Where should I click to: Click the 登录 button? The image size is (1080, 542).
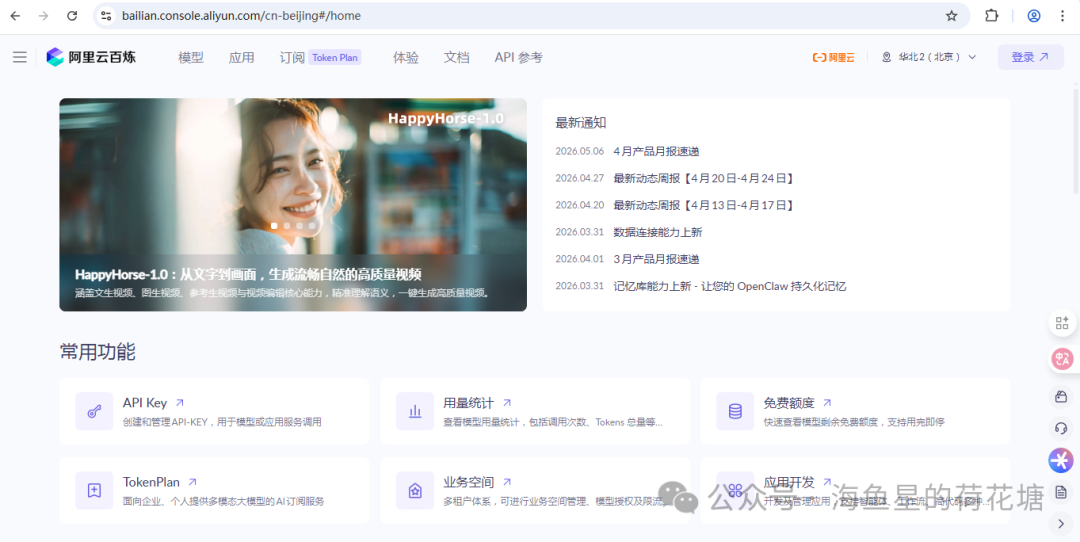pos(1030,57)
